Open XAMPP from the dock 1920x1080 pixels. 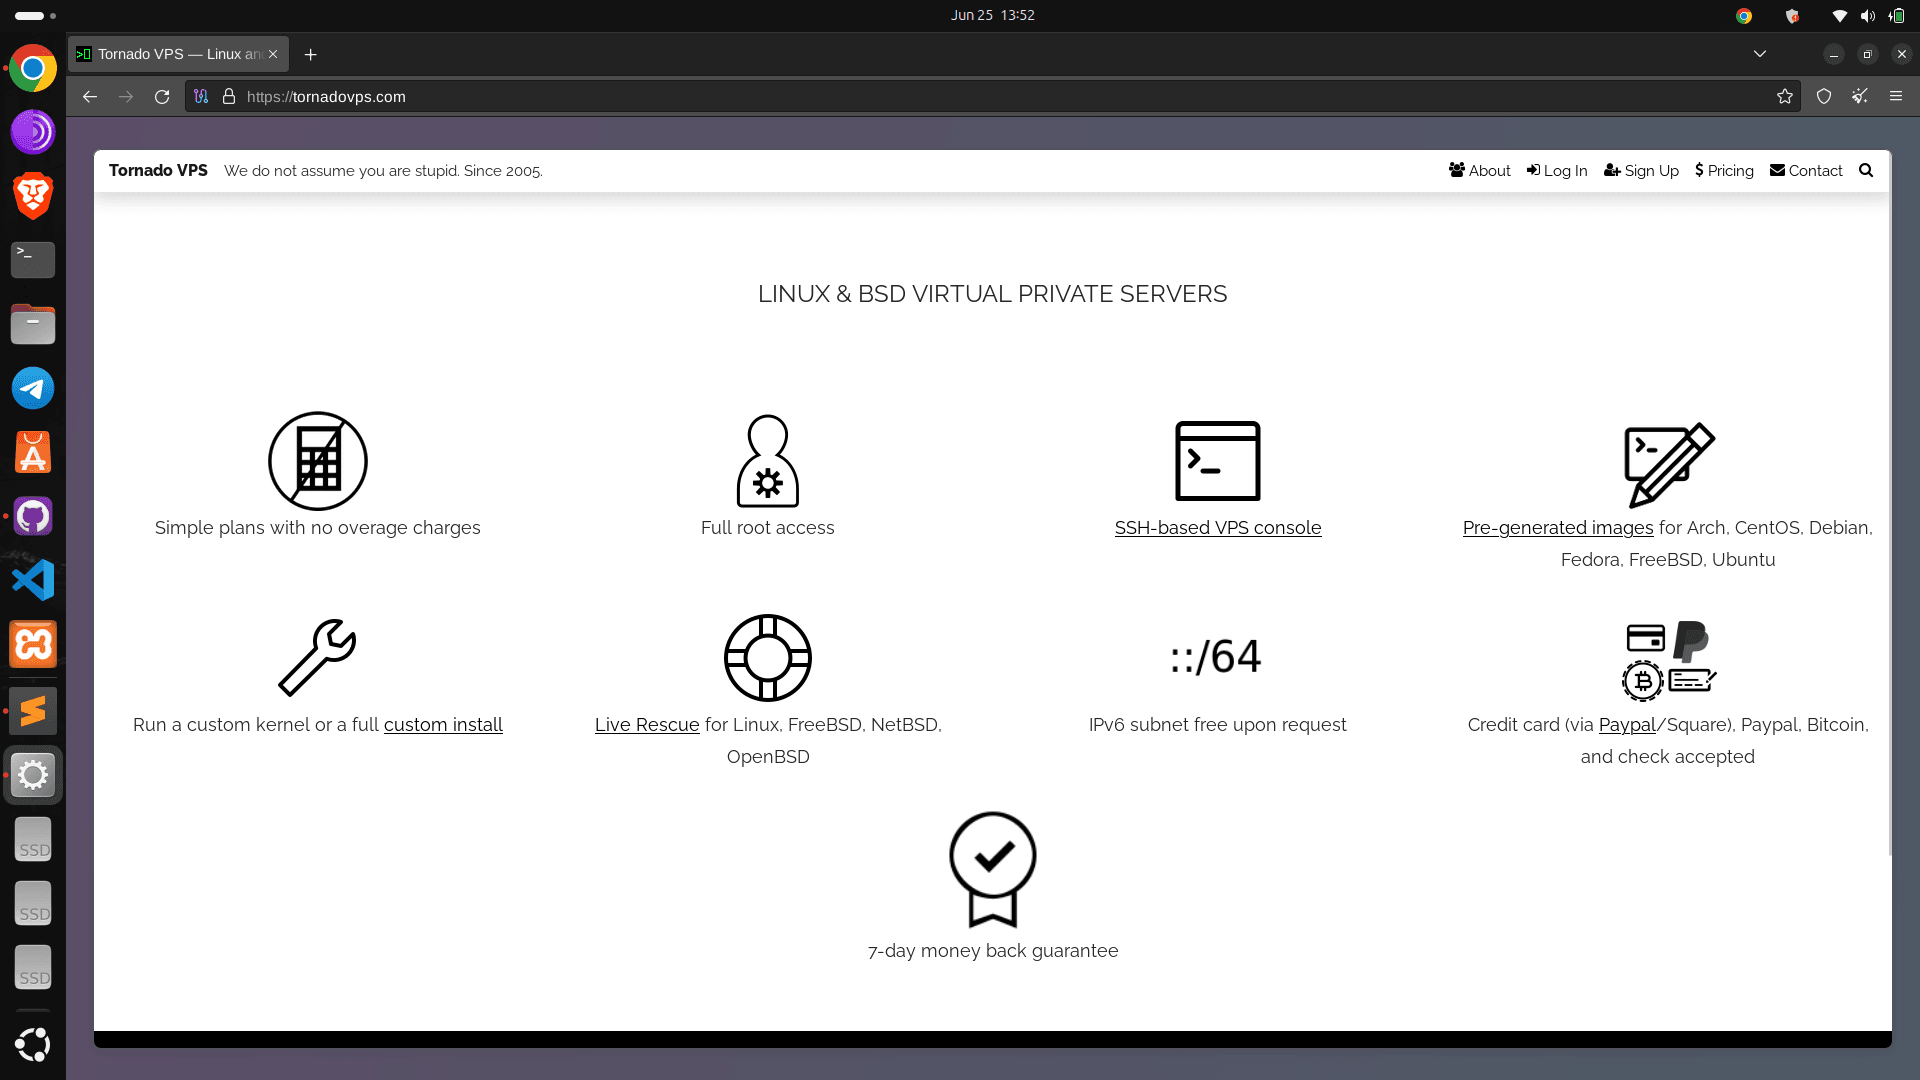point(33,644)
